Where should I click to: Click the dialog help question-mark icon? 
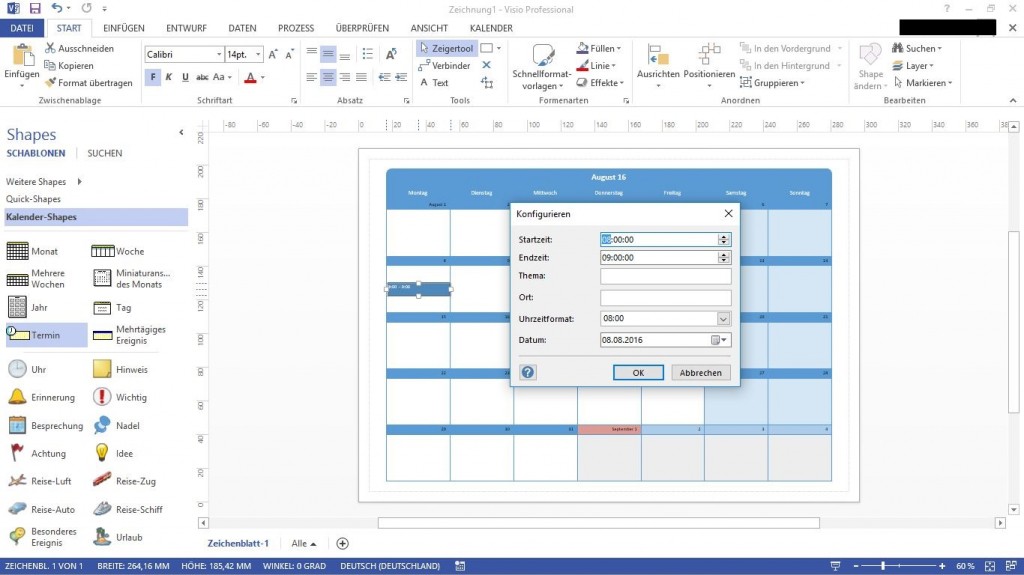[x=528, y=372]
